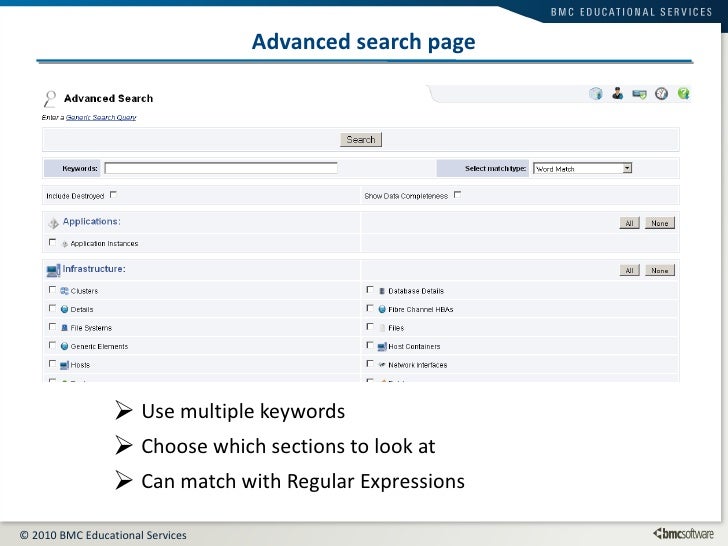Check the Hosts checkbox
The image size is (728, 546).
tap(52, 364)
